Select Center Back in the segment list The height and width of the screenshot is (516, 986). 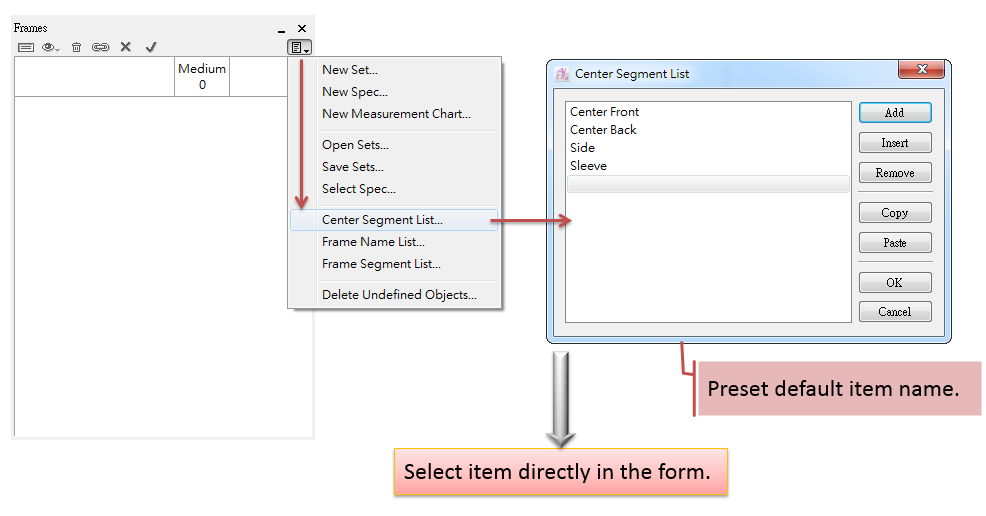(603, 130)
